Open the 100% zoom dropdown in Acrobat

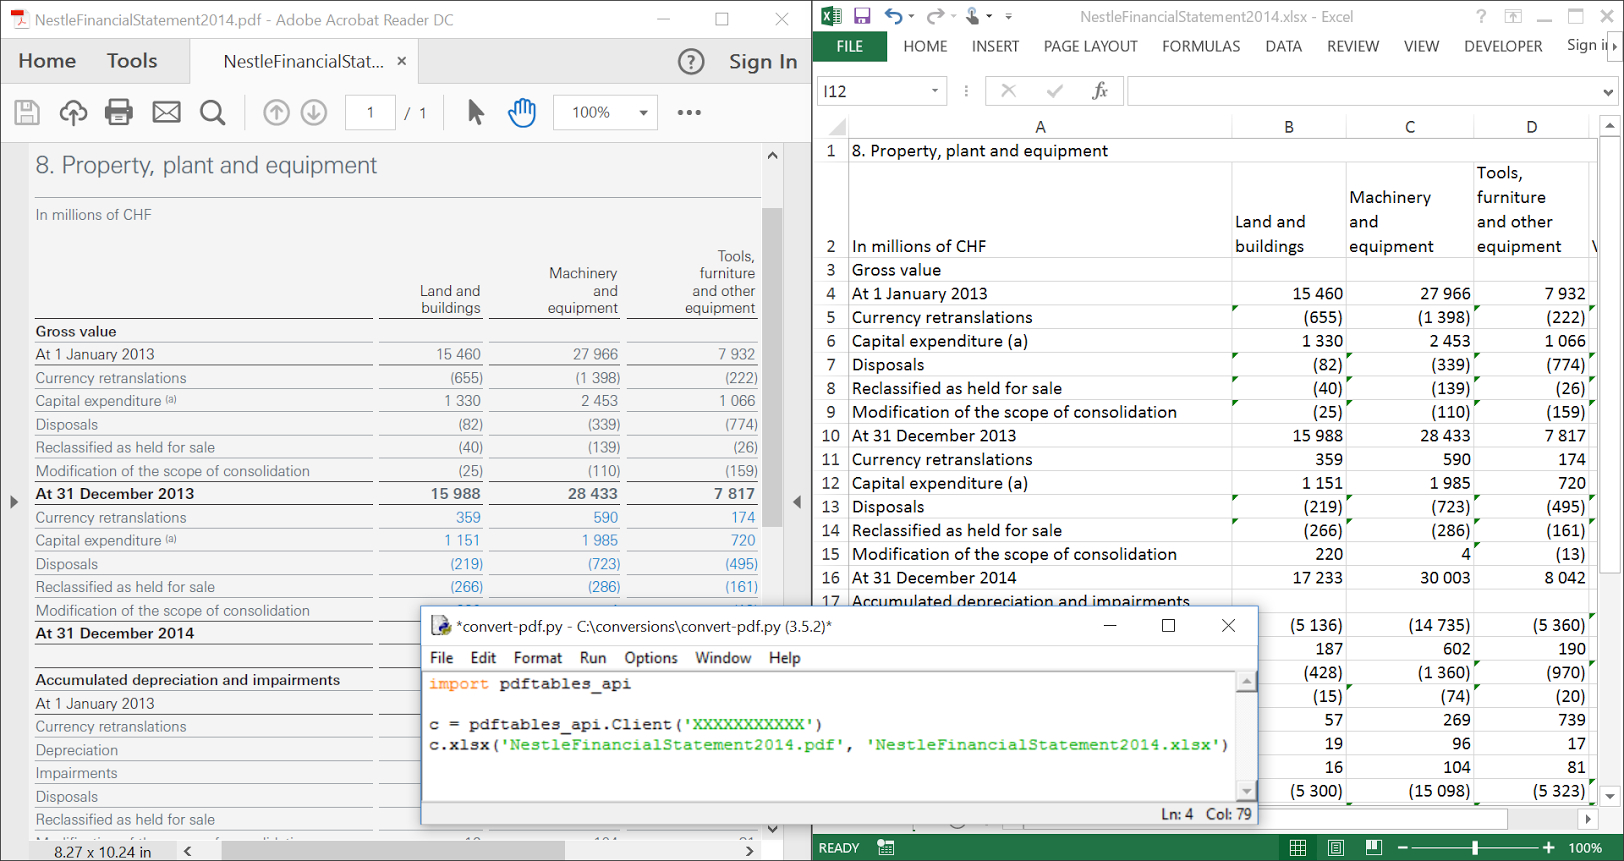point(643,113)
